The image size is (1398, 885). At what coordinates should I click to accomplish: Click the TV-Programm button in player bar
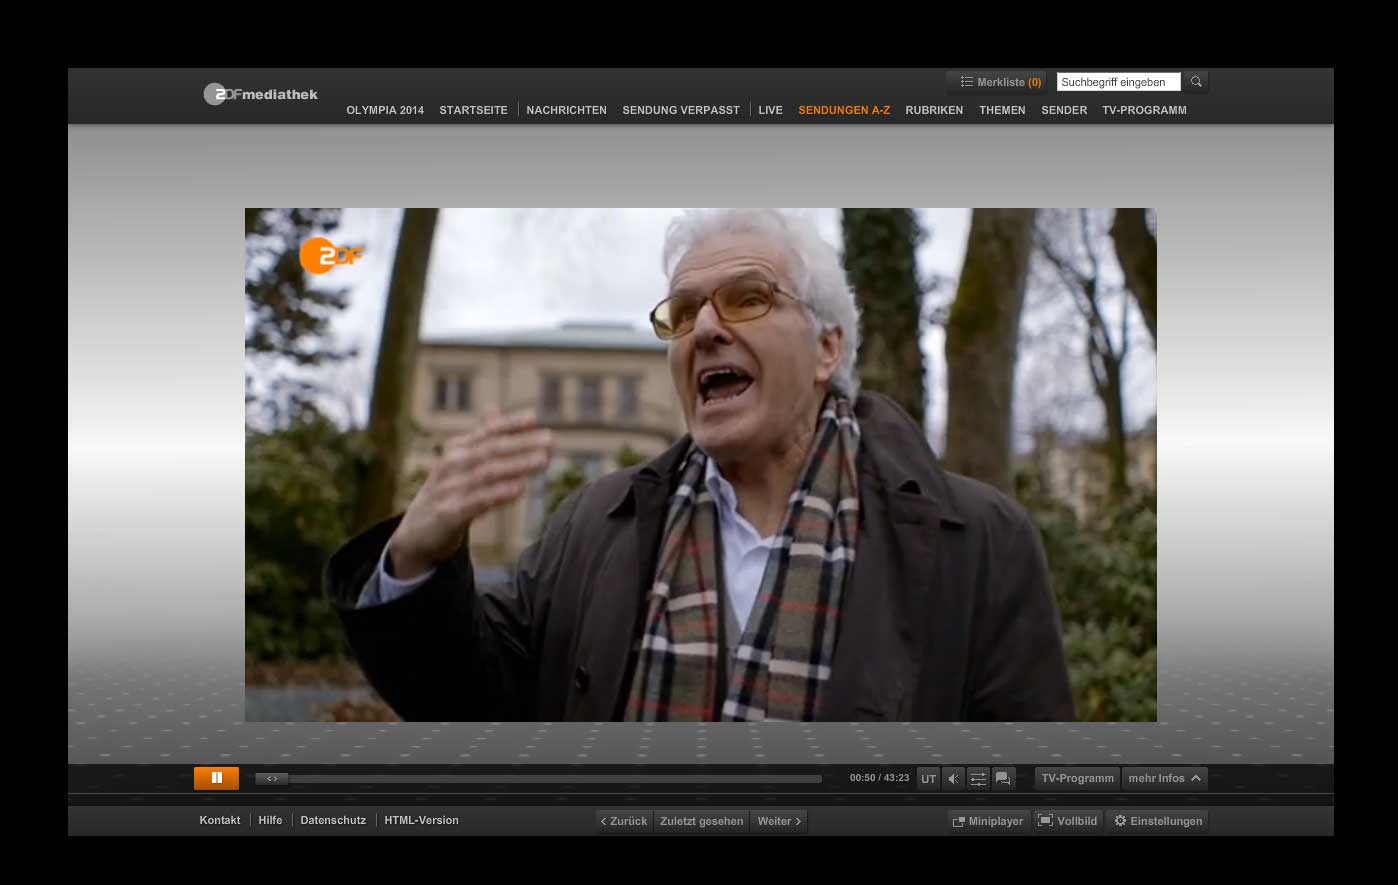click(x=1077, y=778)
